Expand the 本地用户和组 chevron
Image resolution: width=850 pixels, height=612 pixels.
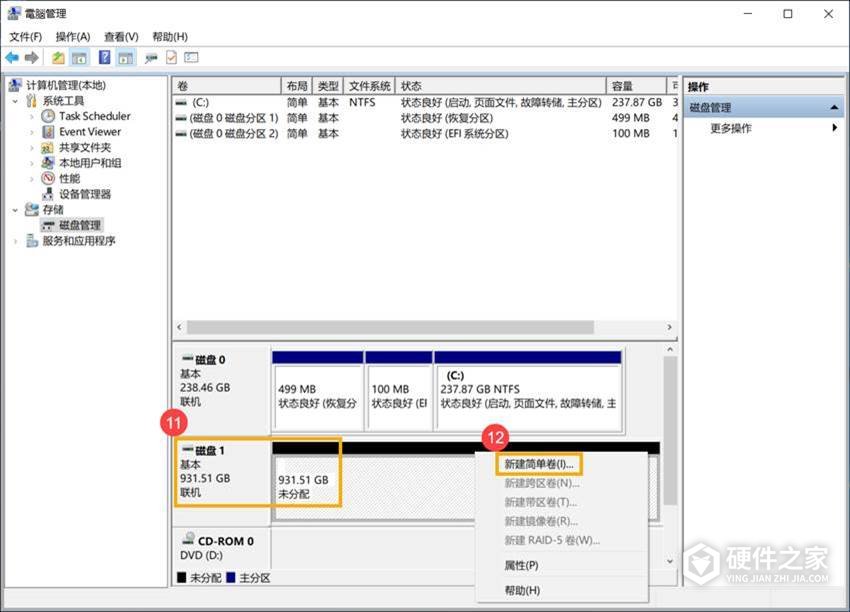coord(32,163)
